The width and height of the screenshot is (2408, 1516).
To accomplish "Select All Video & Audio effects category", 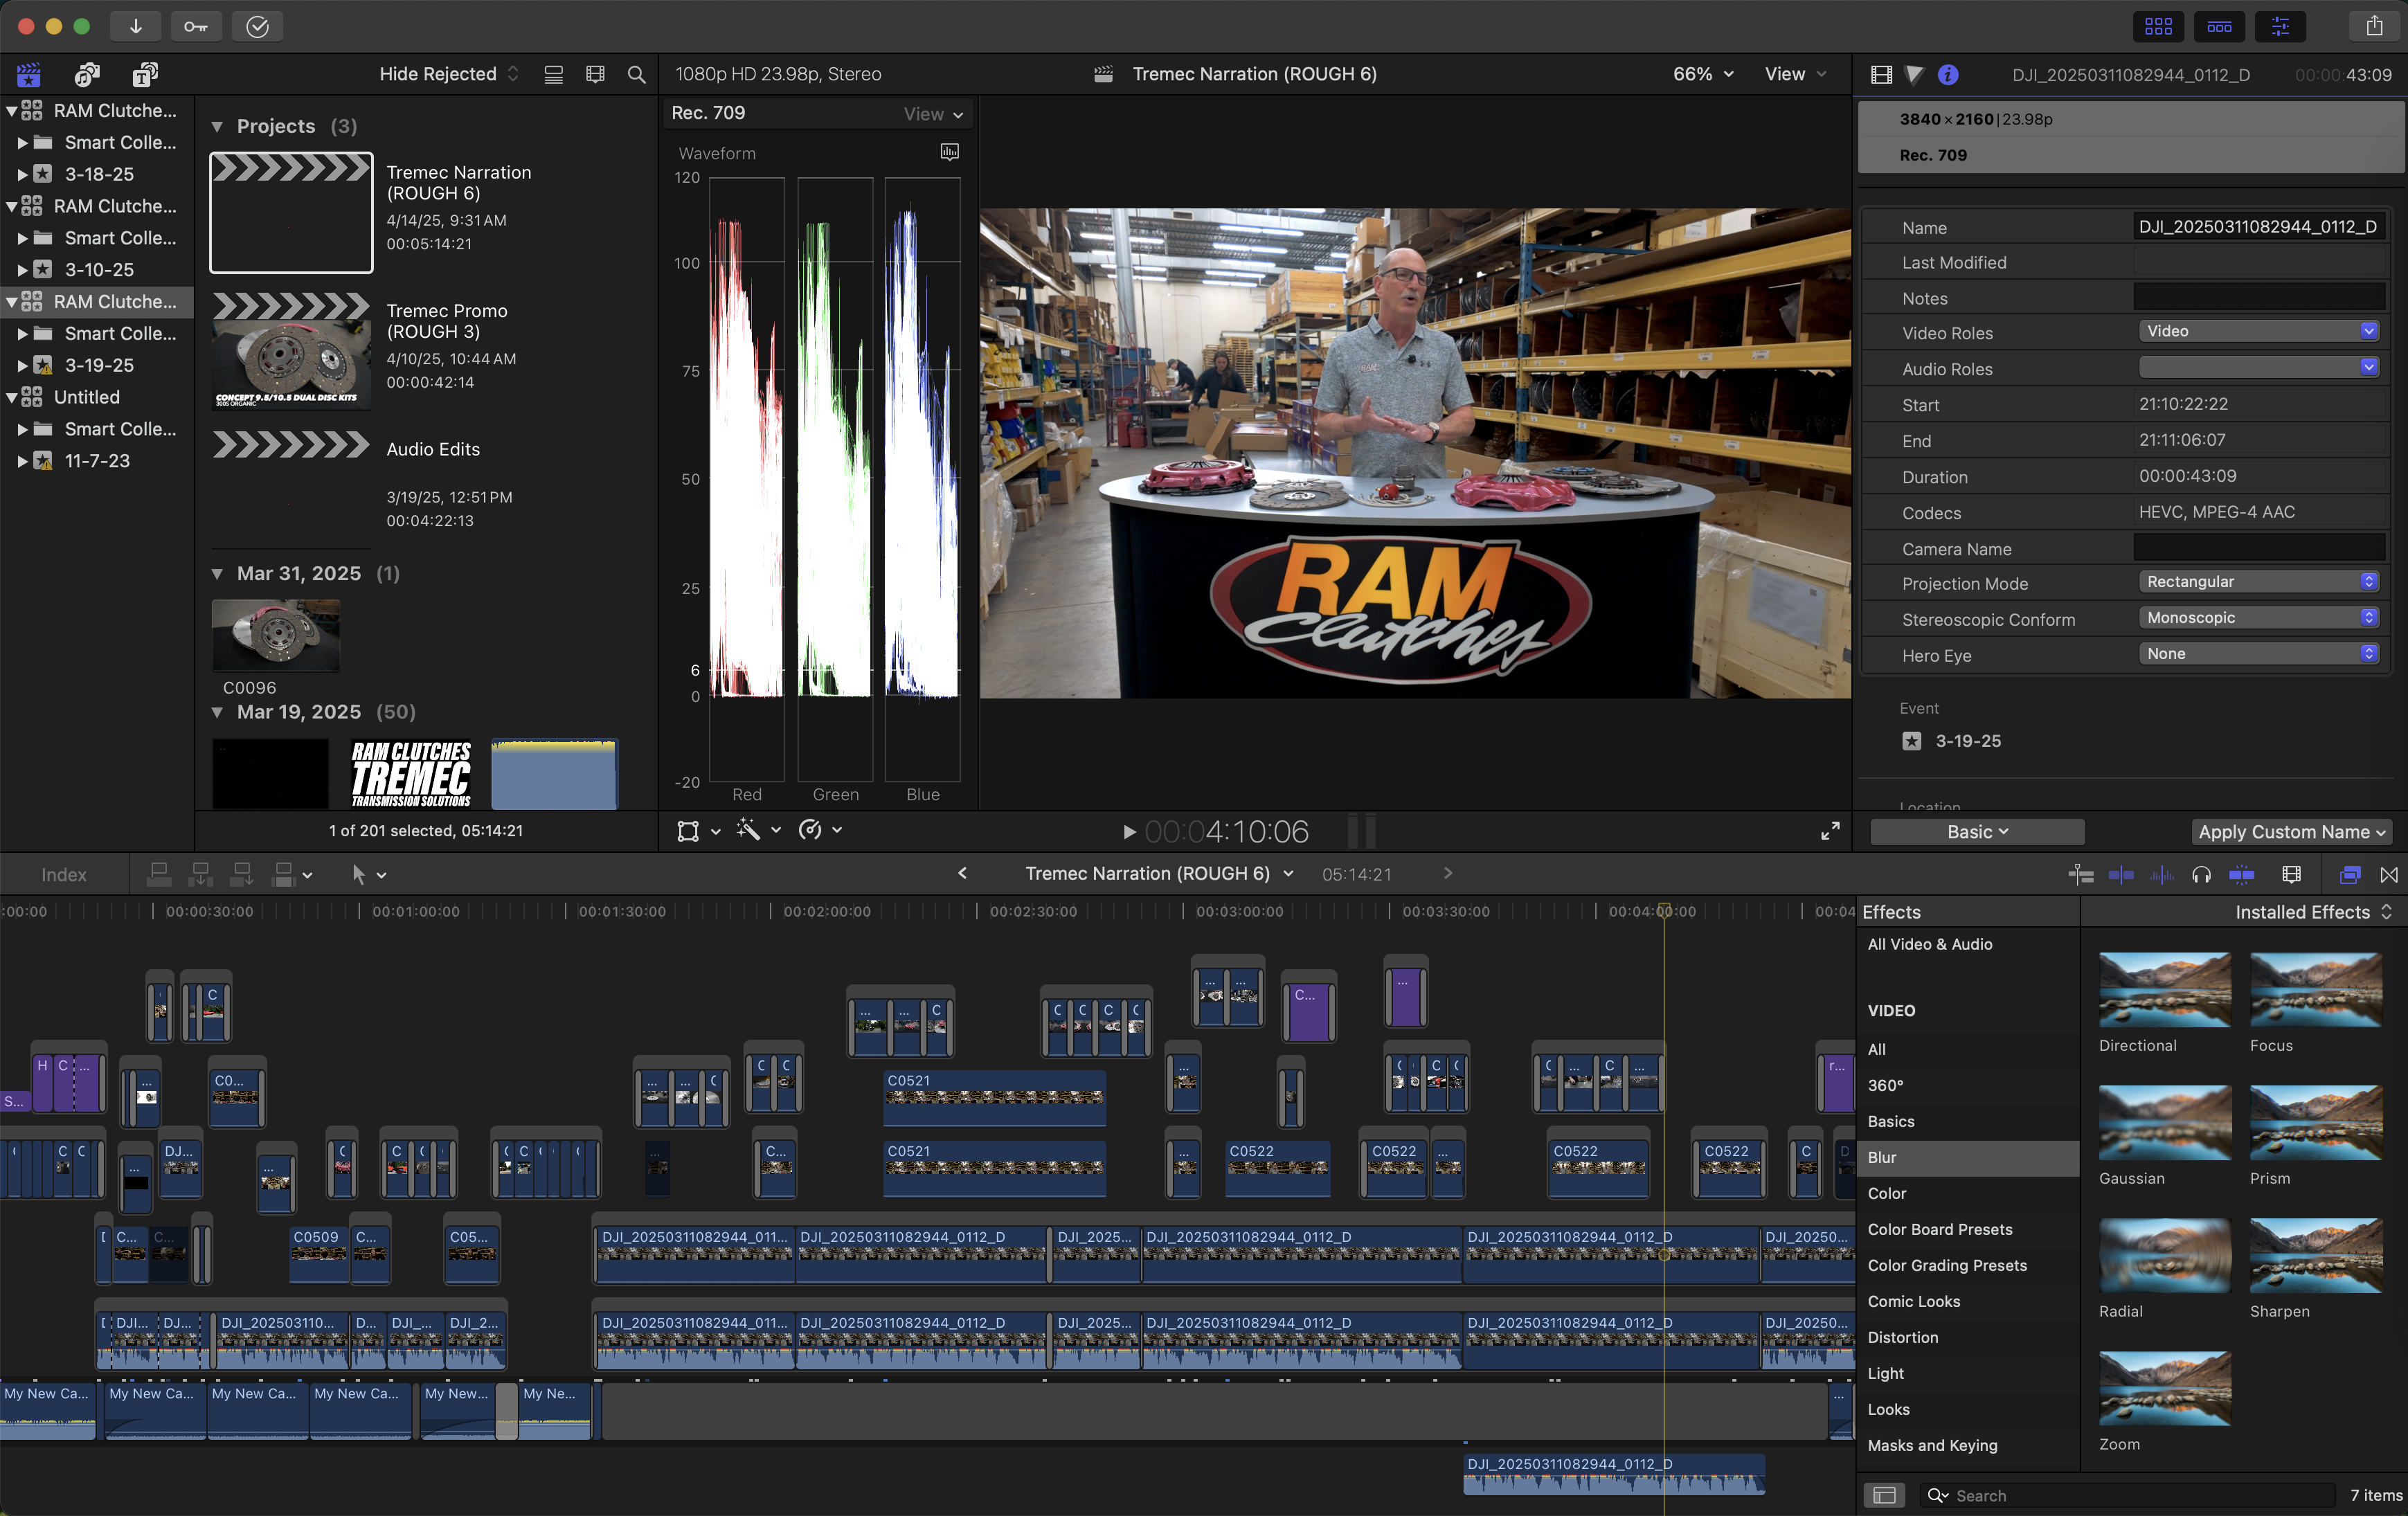I will tap(1967, 944).
